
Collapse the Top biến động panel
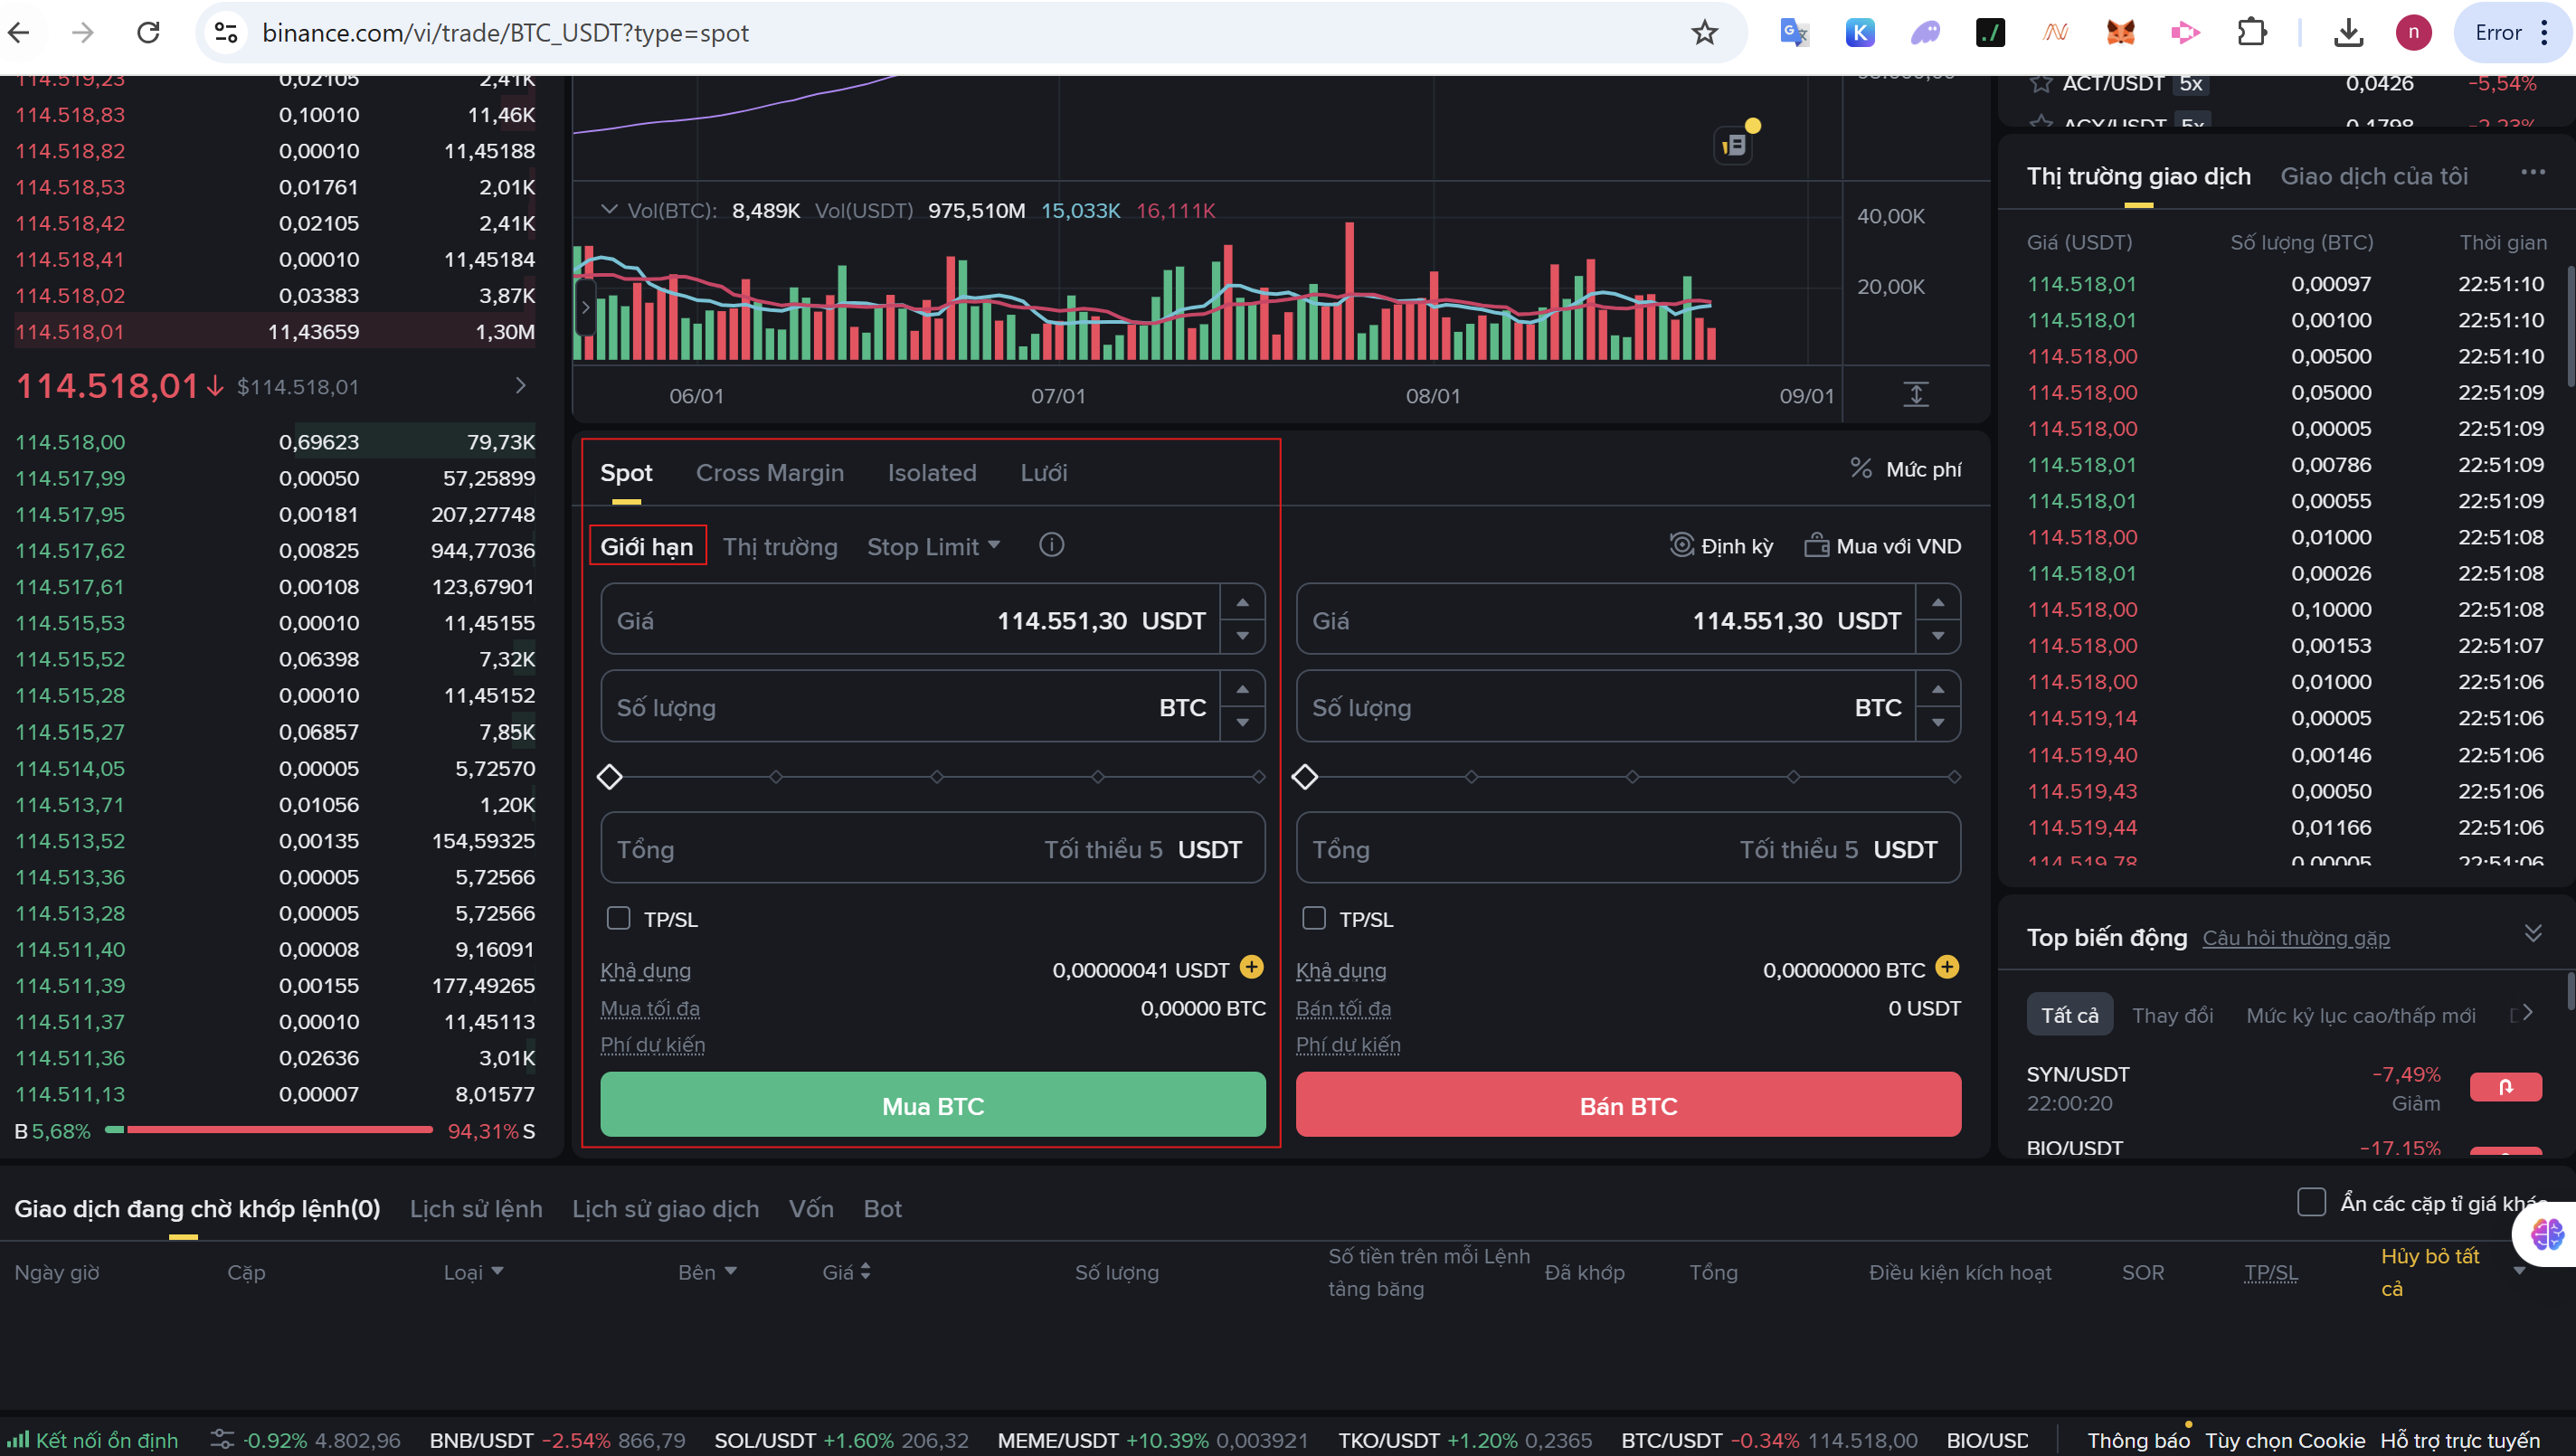tap(2532, 934)
